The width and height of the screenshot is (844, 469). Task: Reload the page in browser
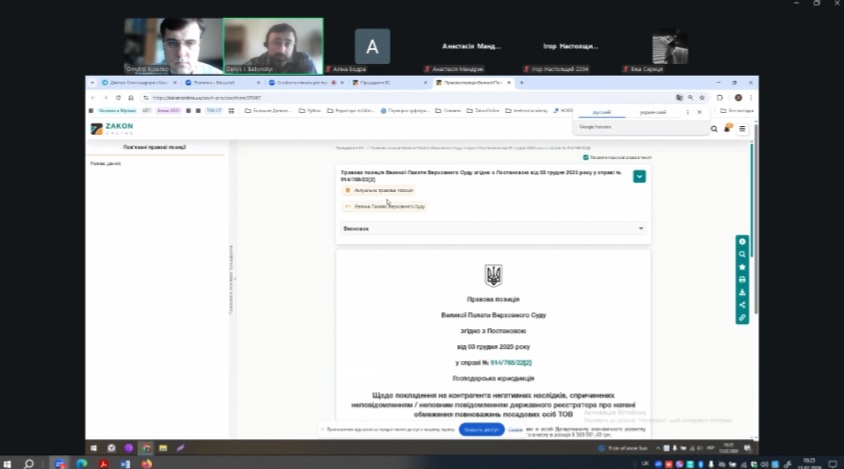pos(118,97)
